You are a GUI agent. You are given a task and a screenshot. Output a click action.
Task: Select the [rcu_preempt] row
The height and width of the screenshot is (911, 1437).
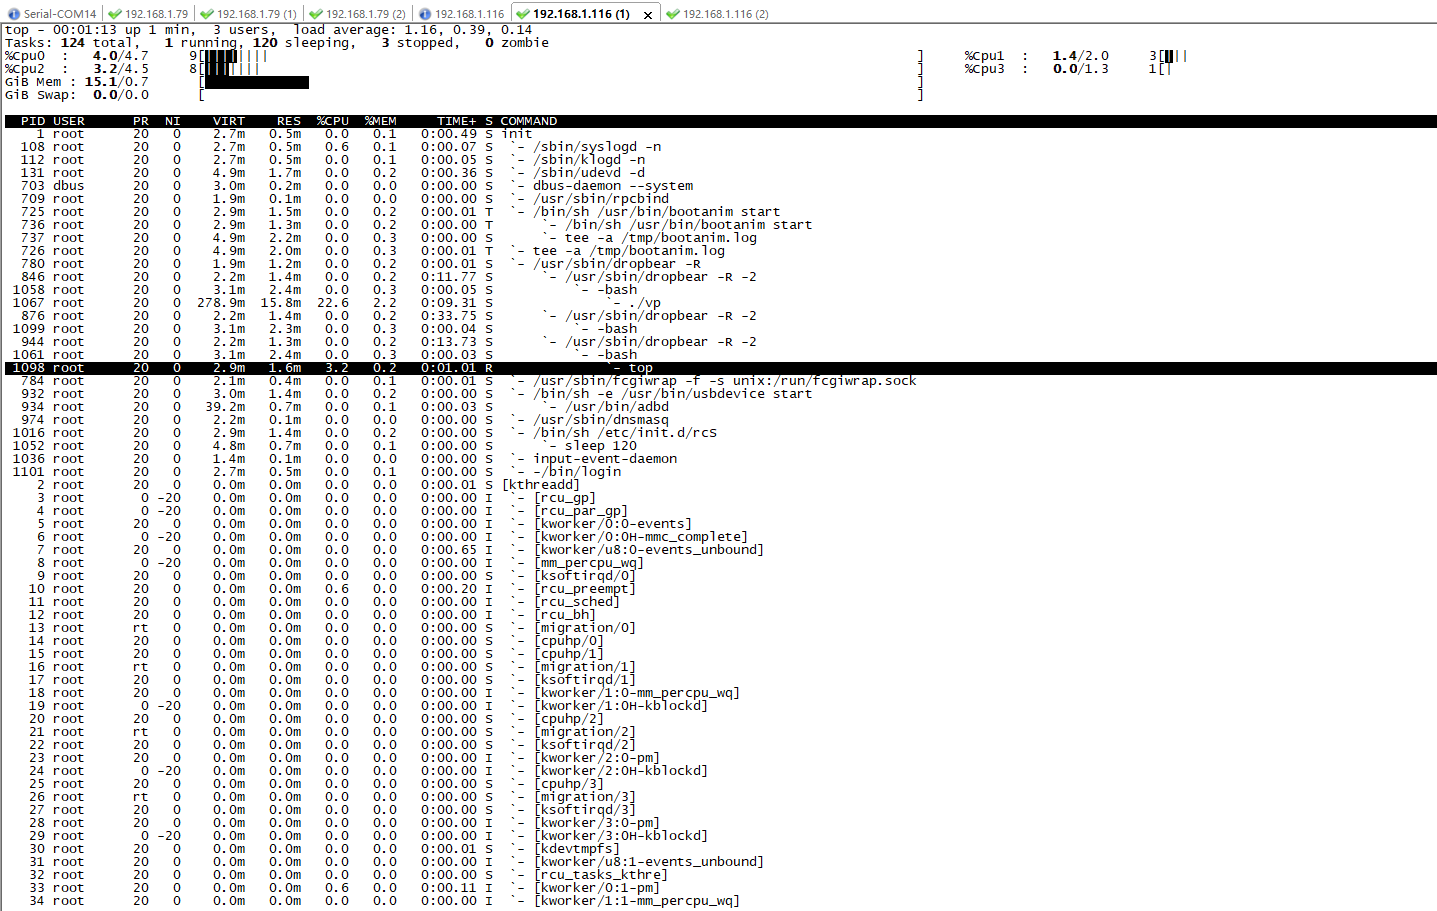[720, 589]
